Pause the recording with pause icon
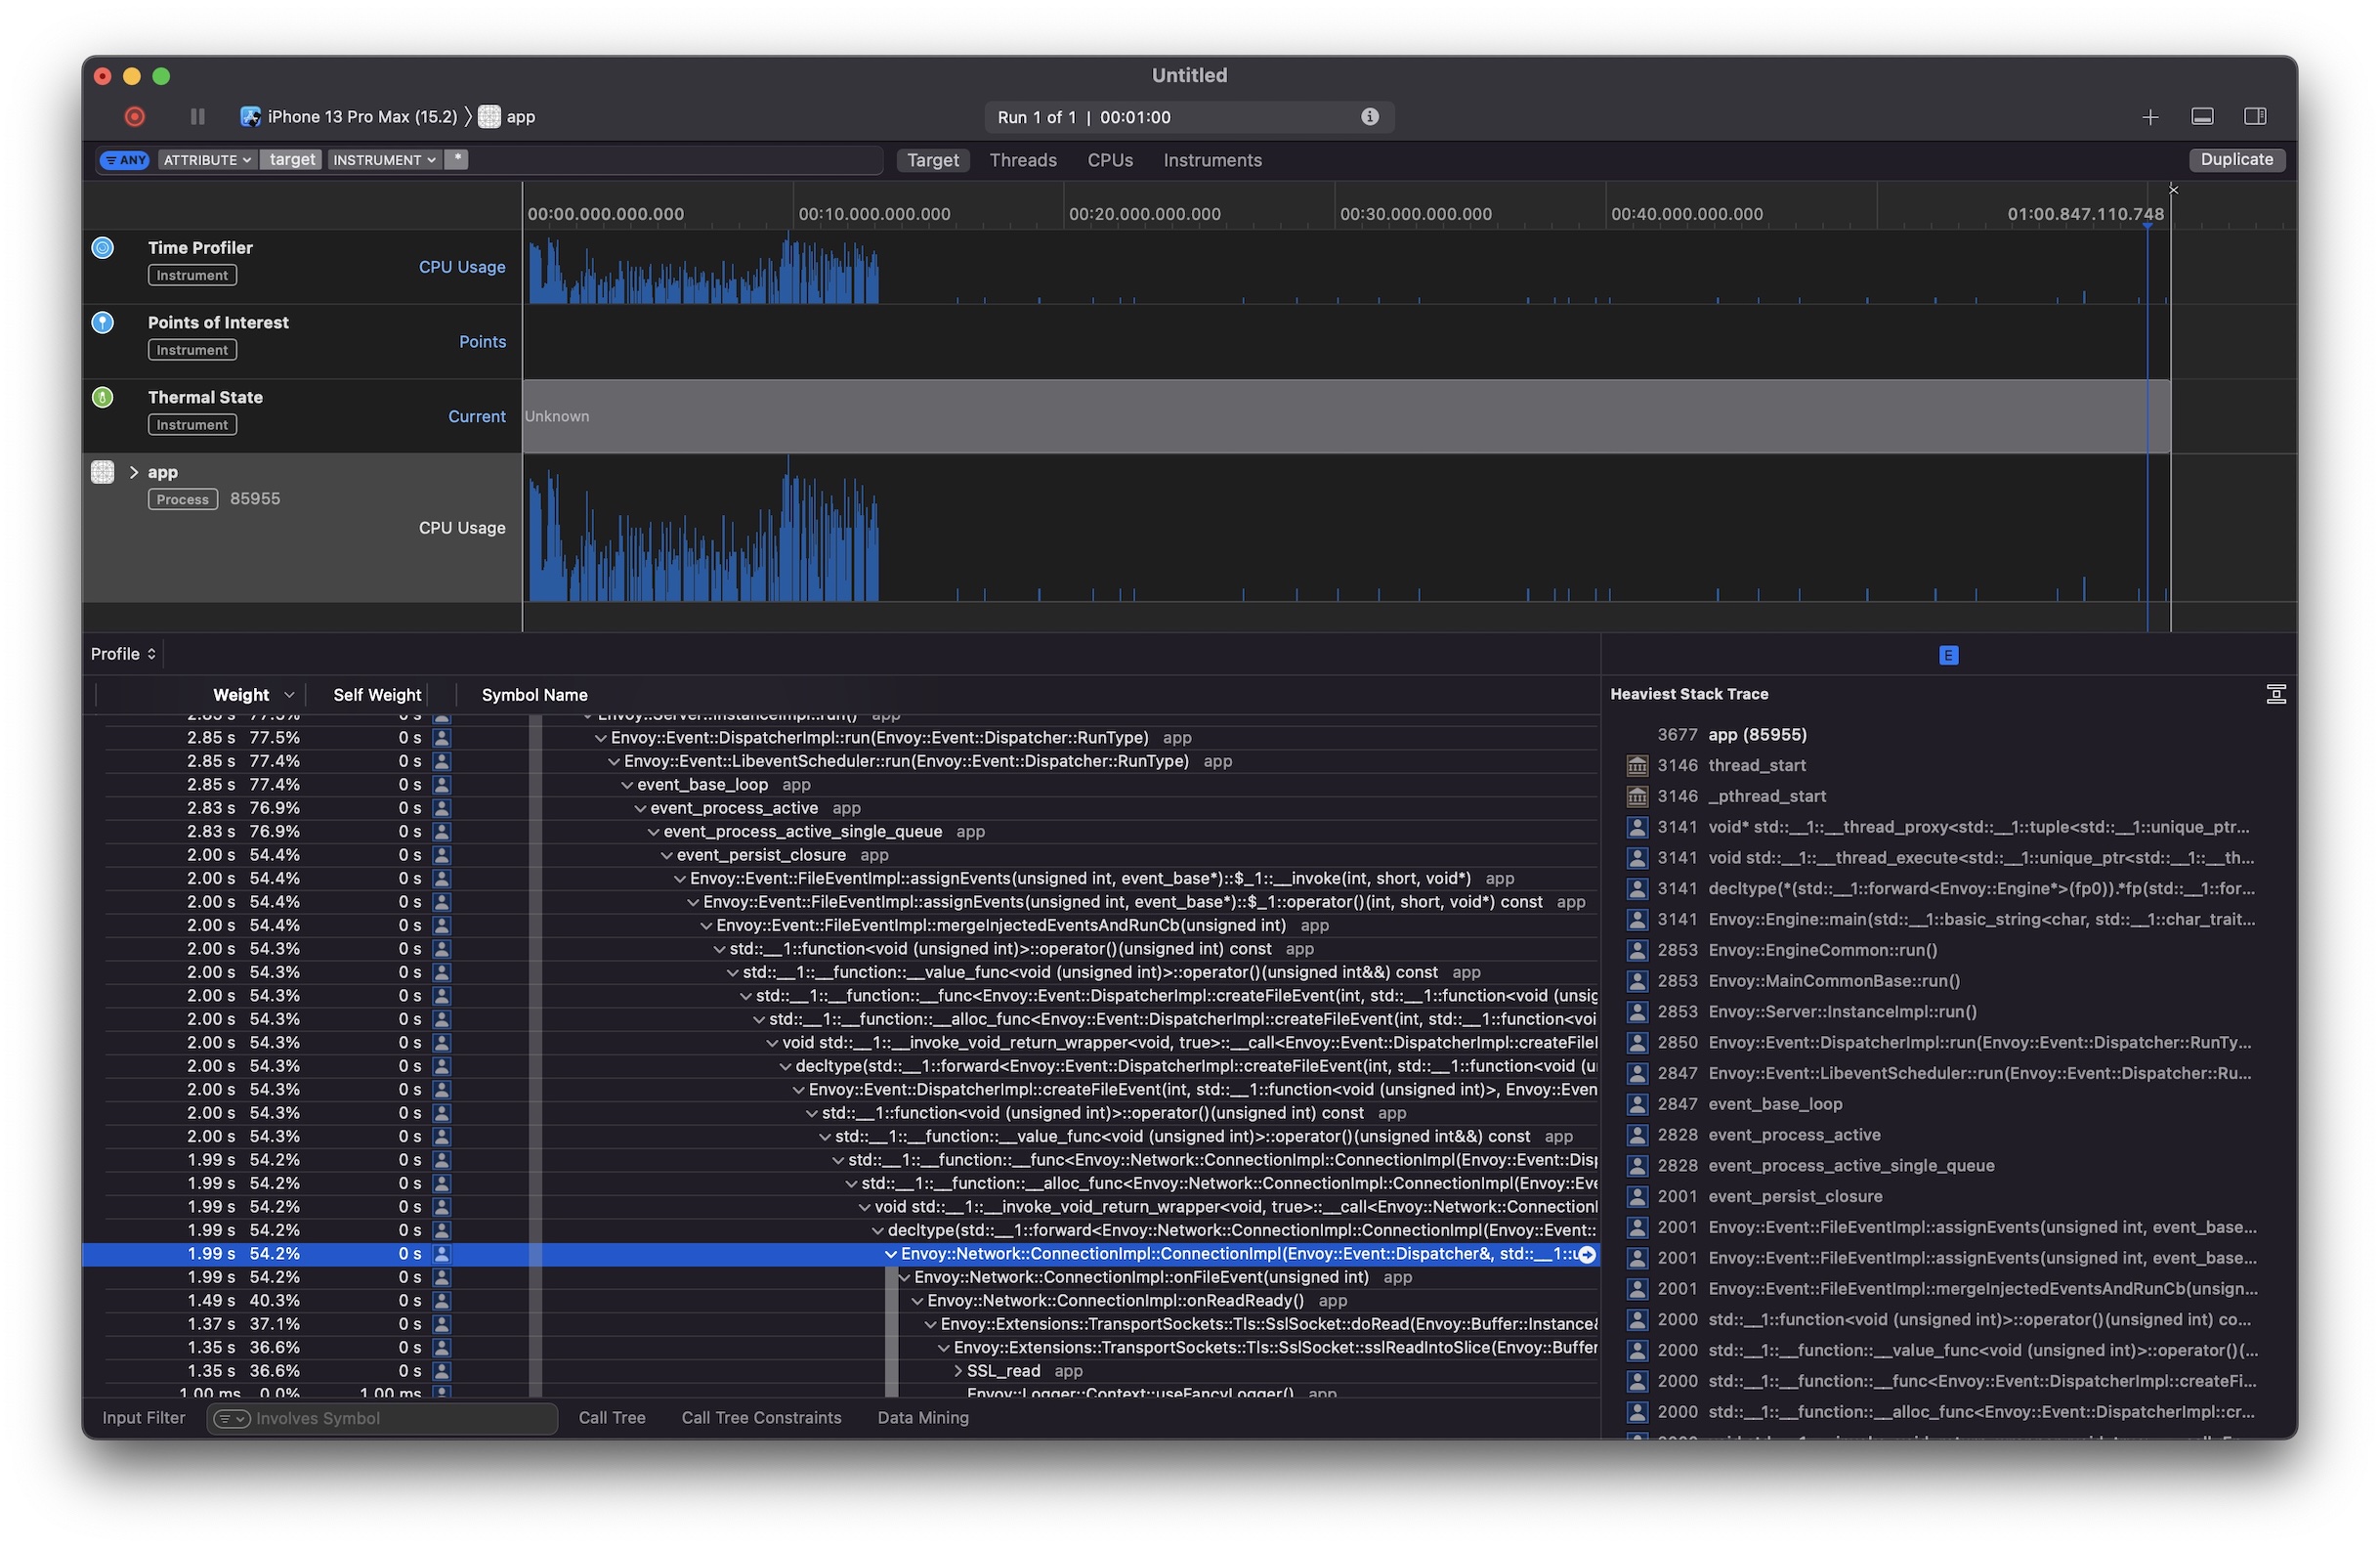 point(197,117)
